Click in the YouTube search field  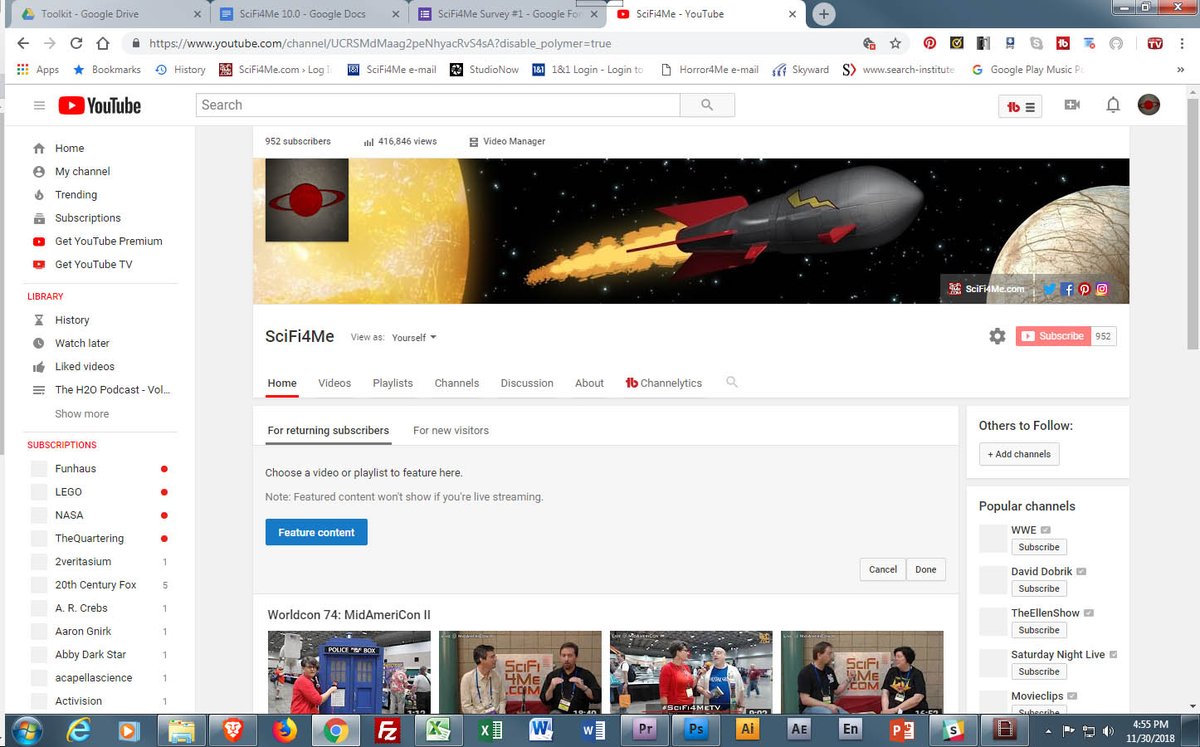pyautogui.click(x=438, y=105)
